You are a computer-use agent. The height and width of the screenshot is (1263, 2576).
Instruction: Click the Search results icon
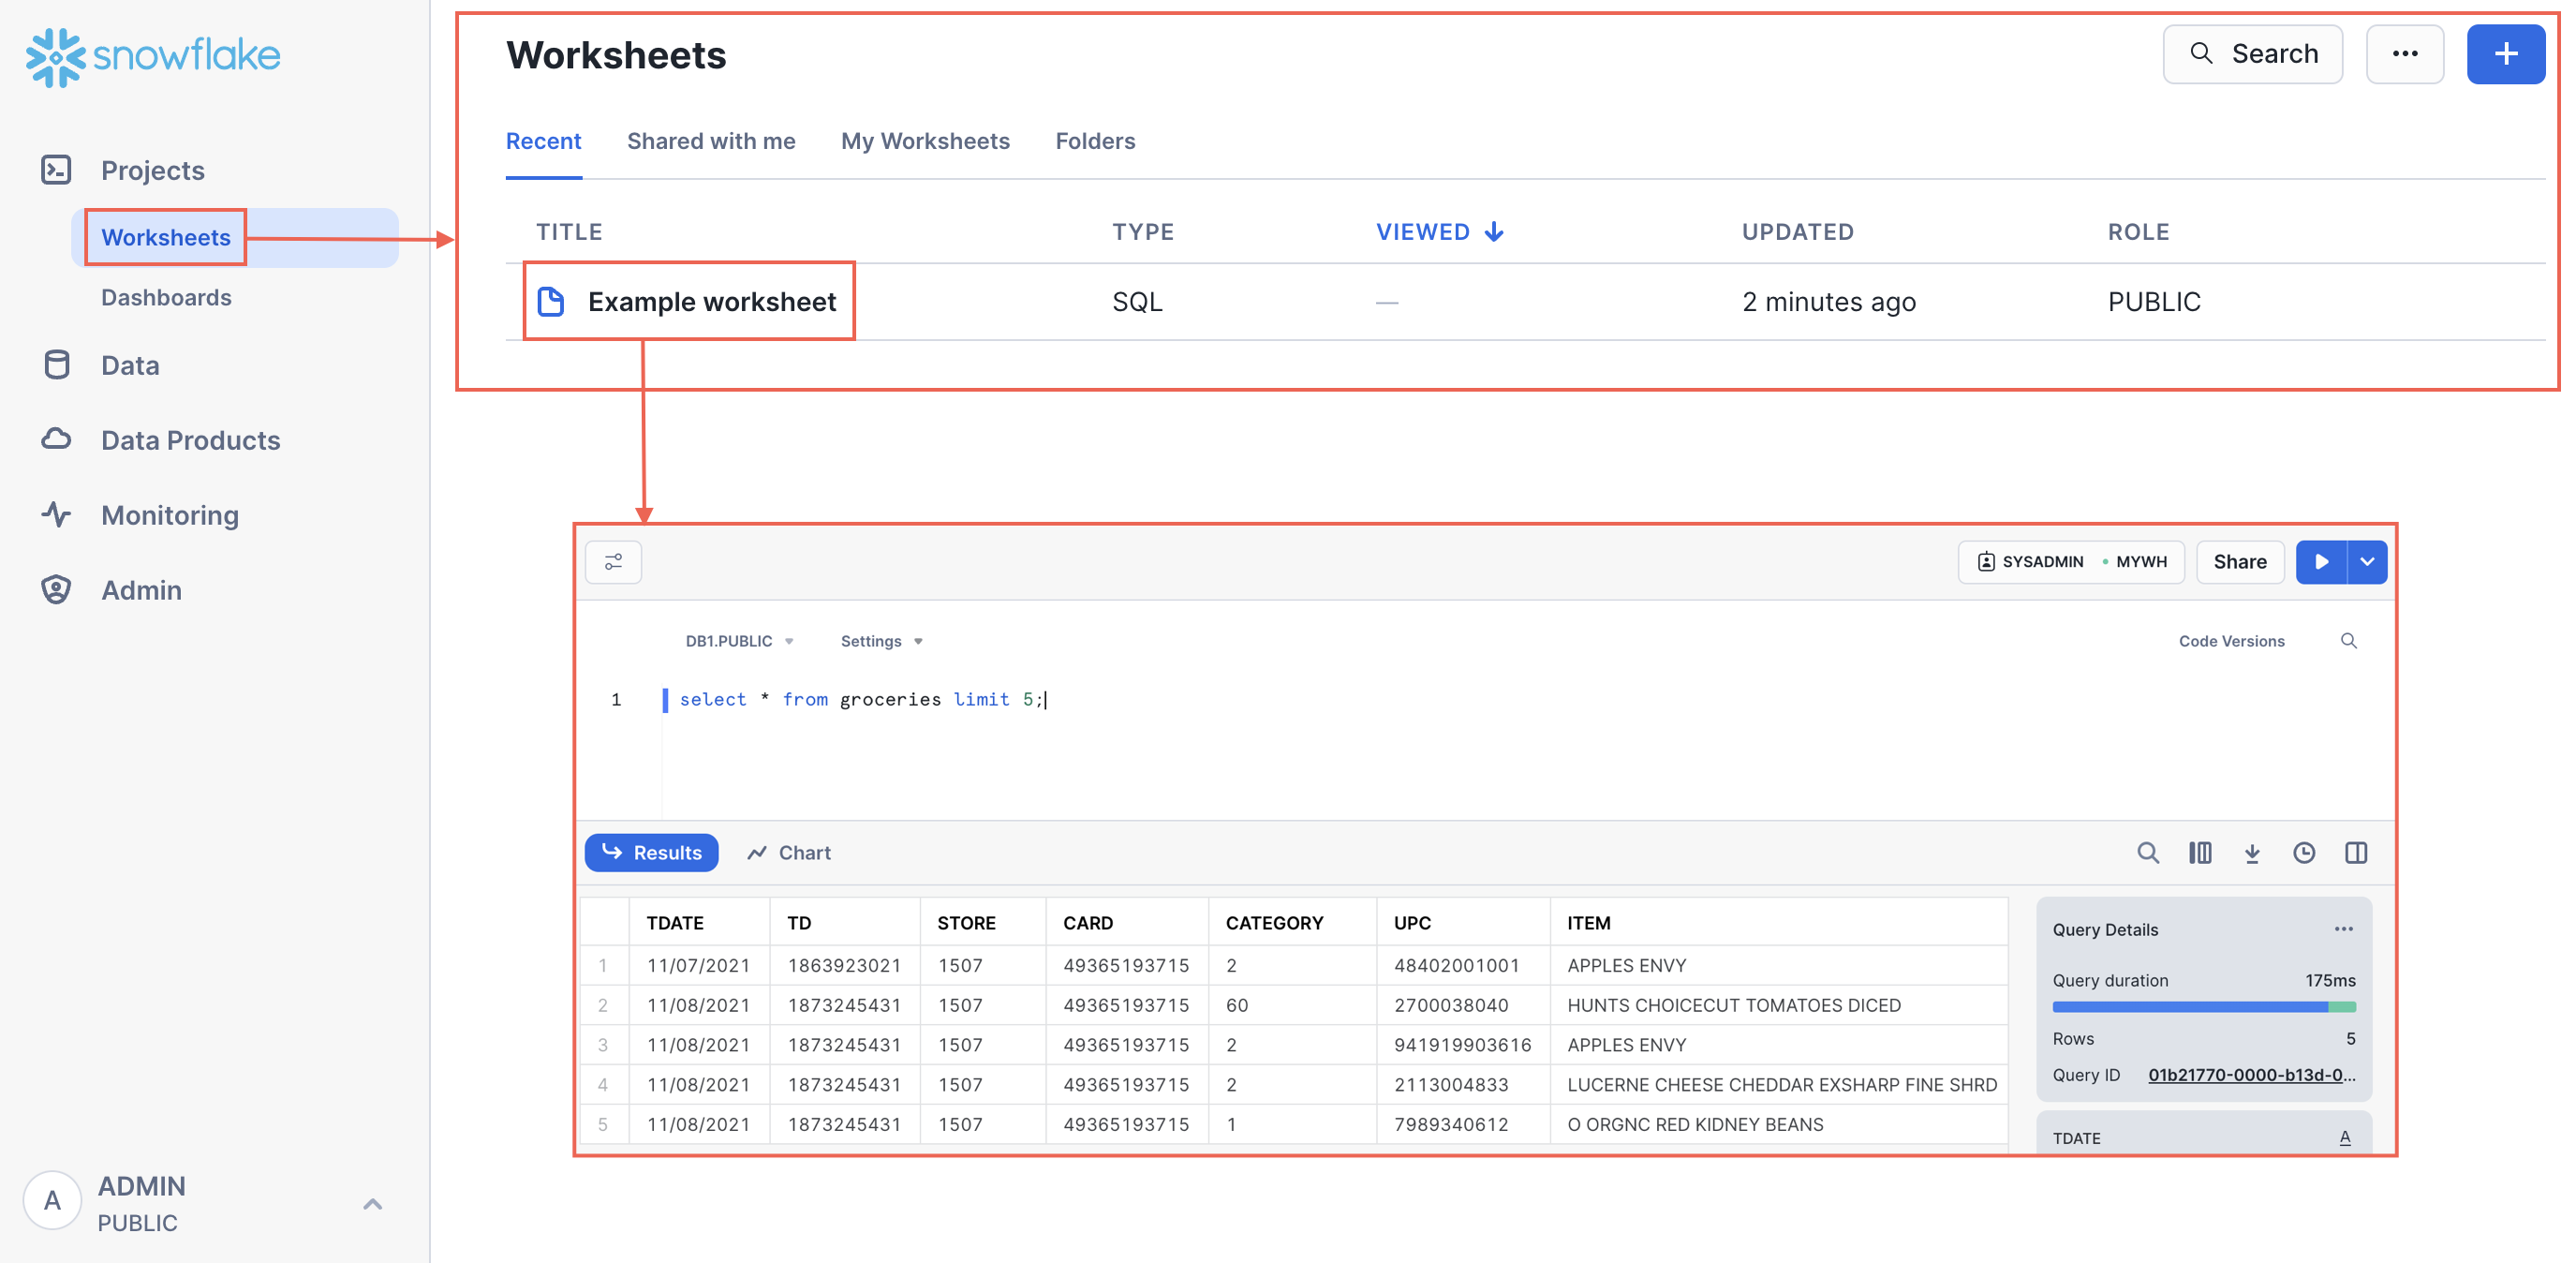[x=2145, y=851]
